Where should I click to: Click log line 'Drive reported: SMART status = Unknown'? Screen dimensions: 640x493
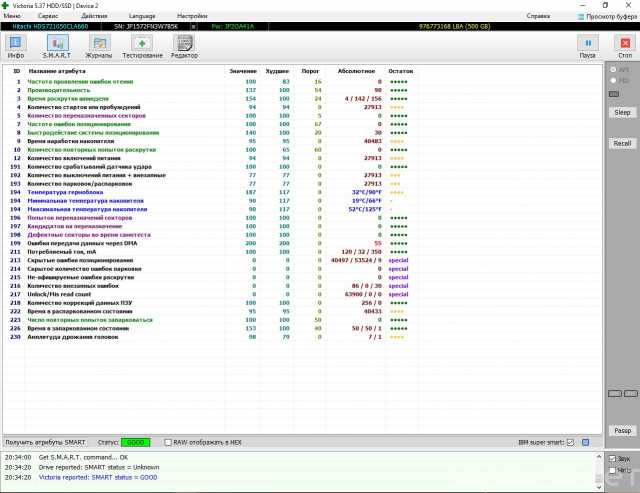pos(99,467)
